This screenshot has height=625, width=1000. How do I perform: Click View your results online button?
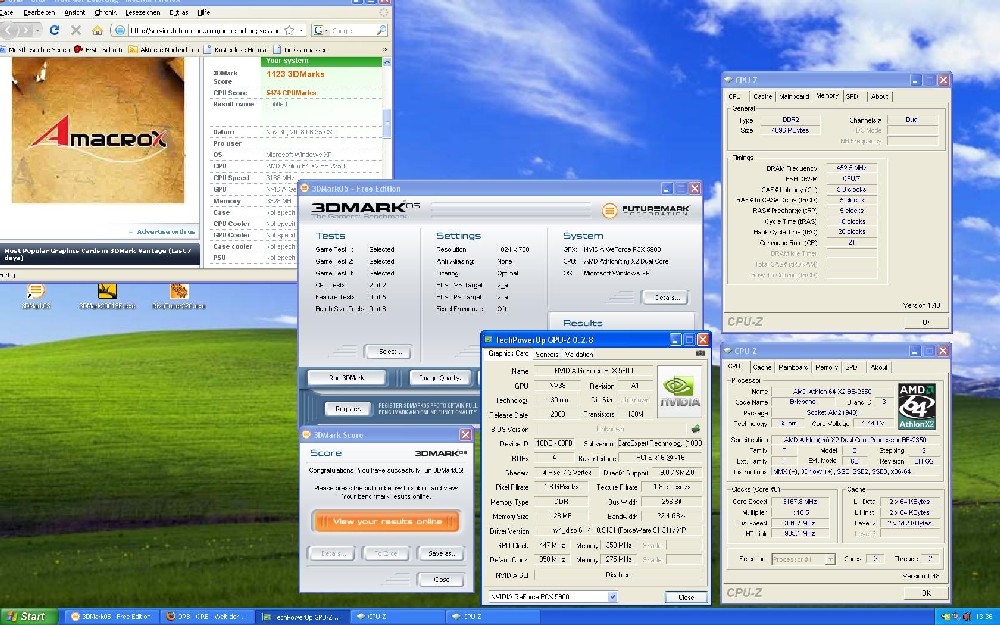pos(386,521)
